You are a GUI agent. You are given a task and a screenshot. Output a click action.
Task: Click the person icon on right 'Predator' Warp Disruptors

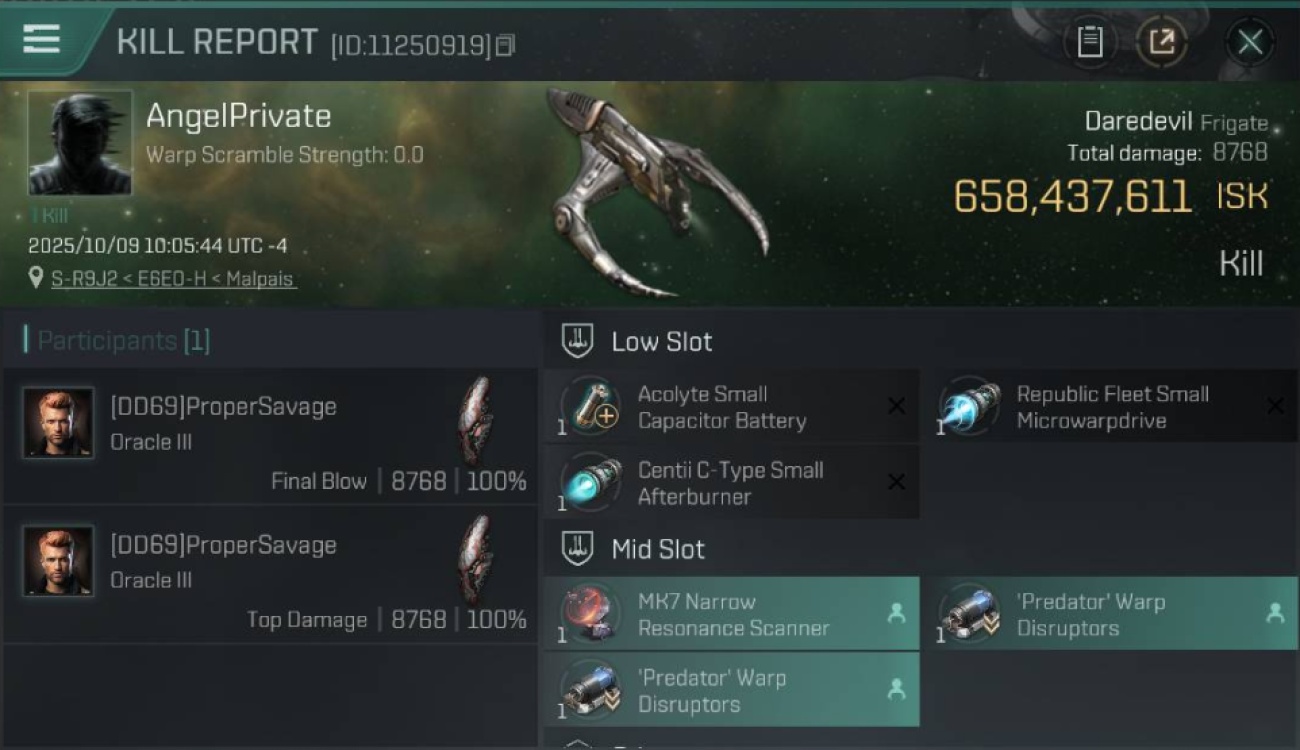tap(1275, 613)
